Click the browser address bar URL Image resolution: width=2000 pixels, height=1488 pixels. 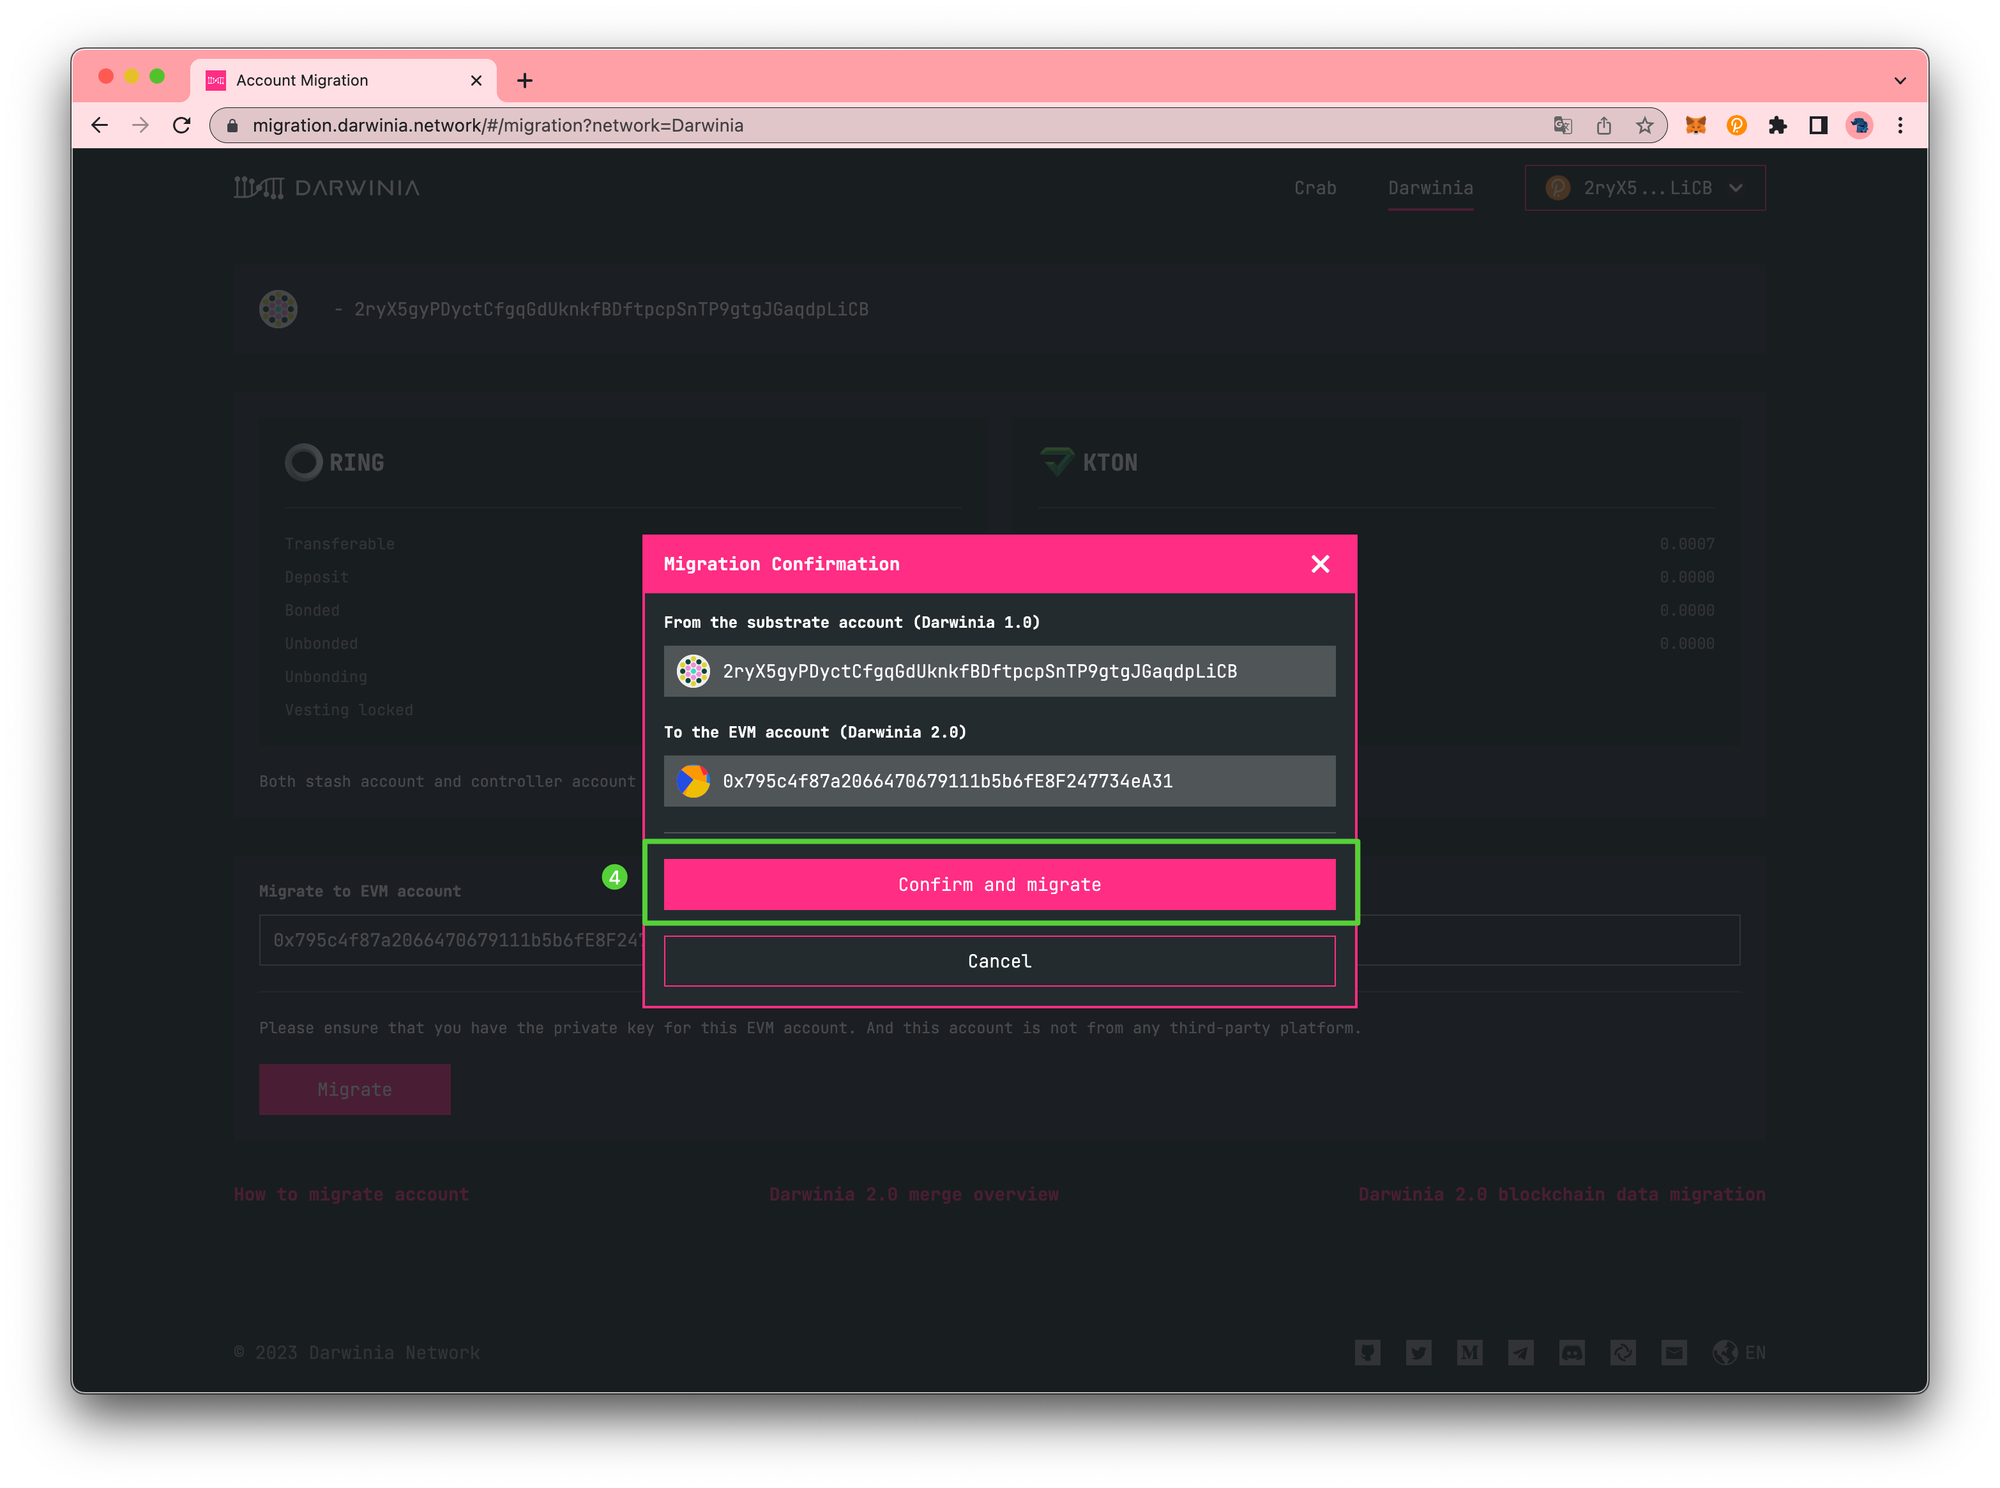coord(497,125)
